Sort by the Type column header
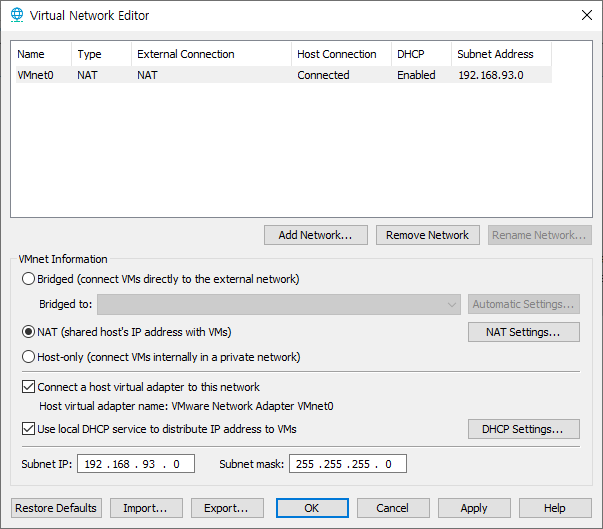Viewport: 603px width, 529px height. click(102, 54)
